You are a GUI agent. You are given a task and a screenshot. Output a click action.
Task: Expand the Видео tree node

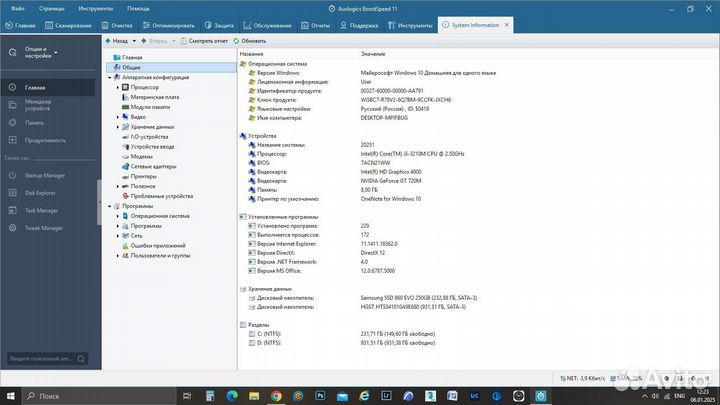118,117
